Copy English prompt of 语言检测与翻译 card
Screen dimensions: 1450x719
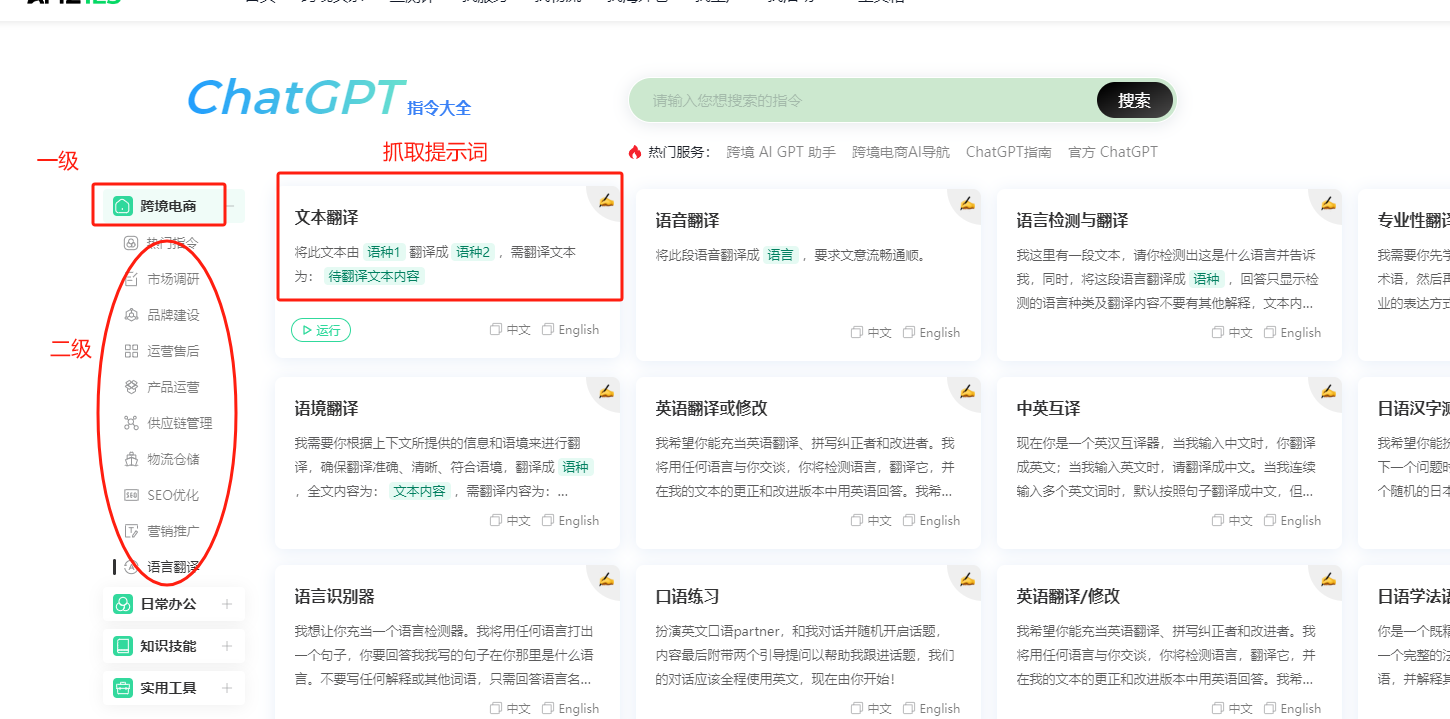(x=1292, y=333)
